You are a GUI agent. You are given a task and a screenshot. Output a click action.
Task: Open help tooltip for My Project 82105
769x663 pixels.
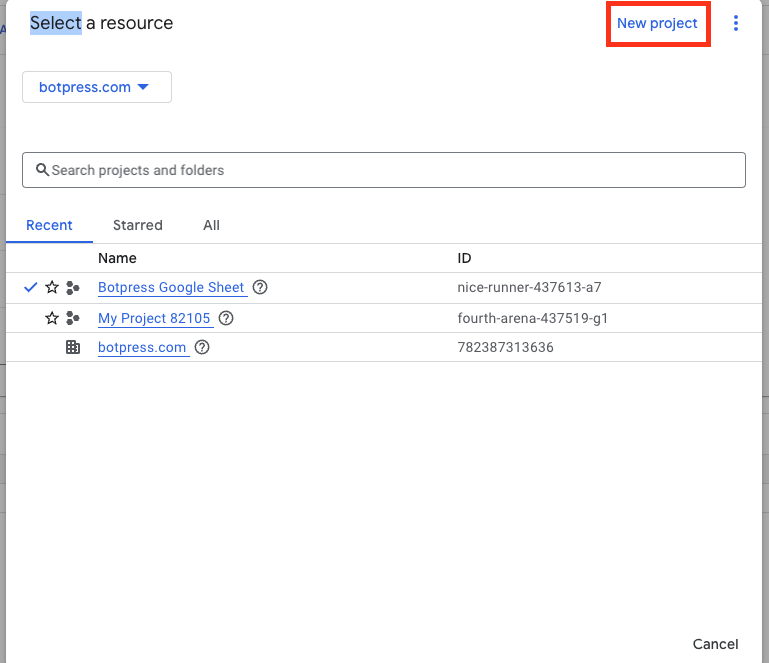pos(226,318)
